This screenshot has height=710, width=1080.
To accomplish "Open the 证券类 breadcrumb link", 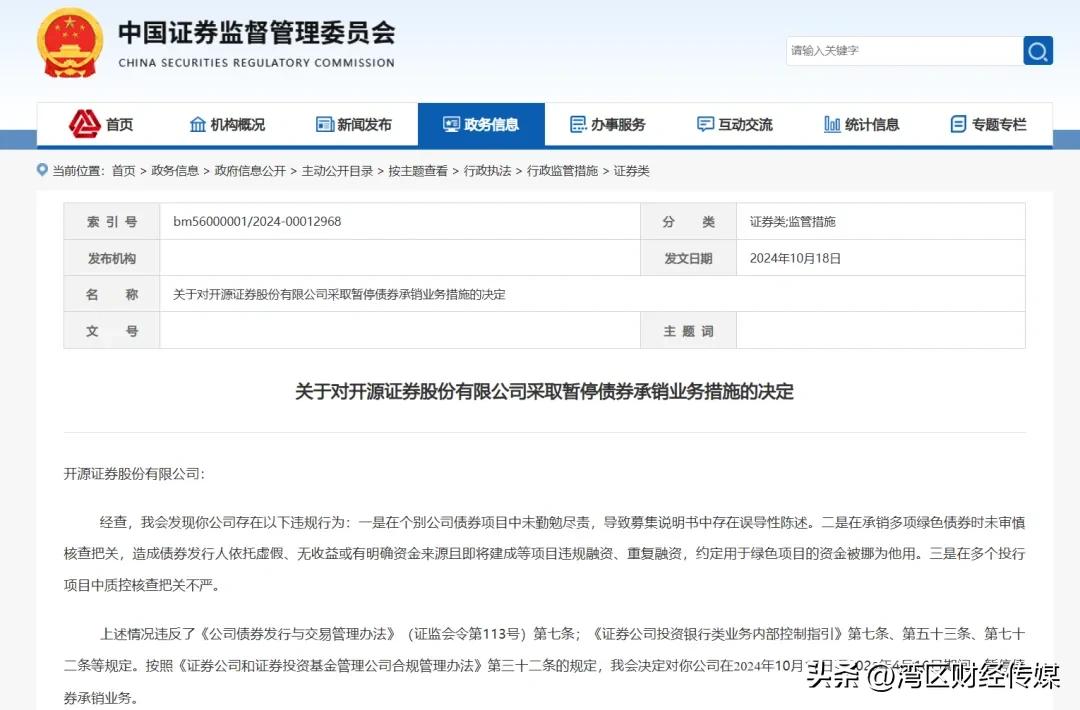I will (631, 170).
